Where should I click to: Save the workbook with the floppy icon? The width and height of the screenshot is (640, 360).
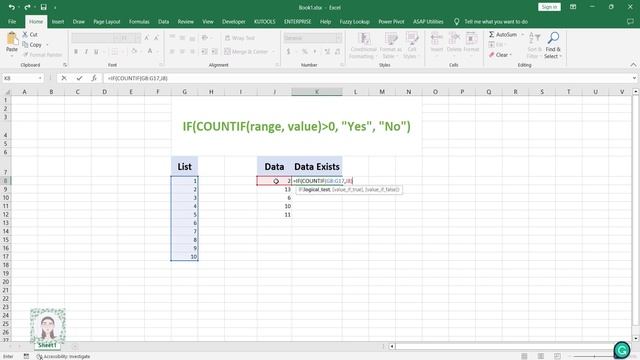coord(43,7)
